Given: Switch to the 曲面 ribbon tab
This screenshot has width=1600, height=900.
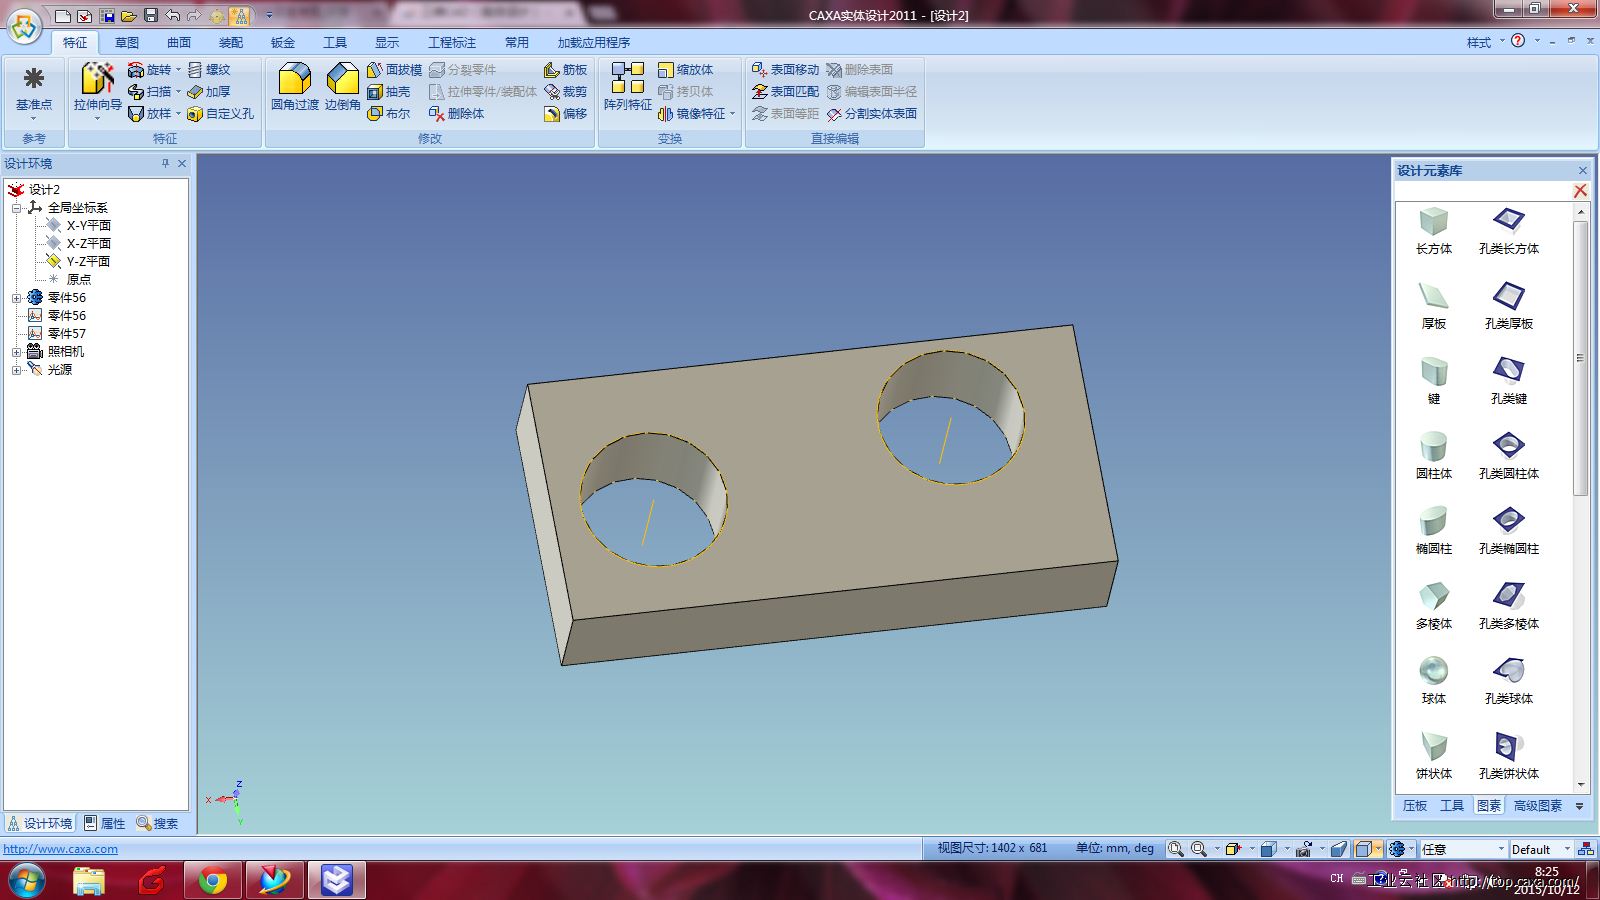Looking at the screenshot, I should click(x=179, y=42).
